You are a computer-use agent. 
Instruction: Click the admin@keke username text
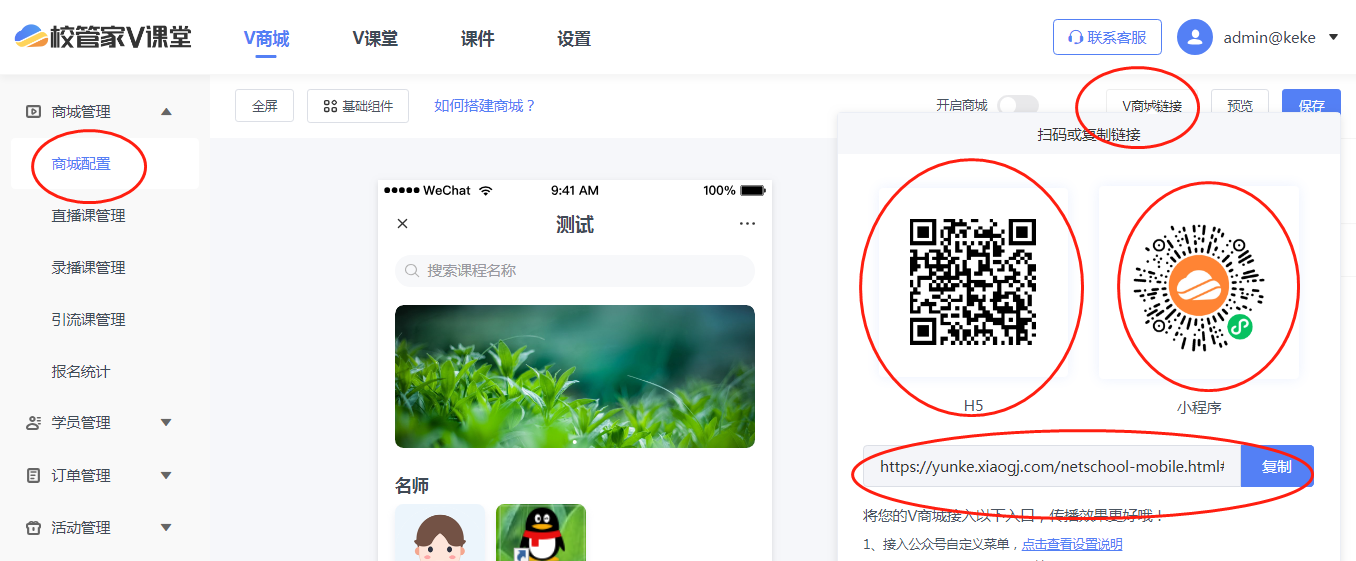click(x=1269, y=38)
